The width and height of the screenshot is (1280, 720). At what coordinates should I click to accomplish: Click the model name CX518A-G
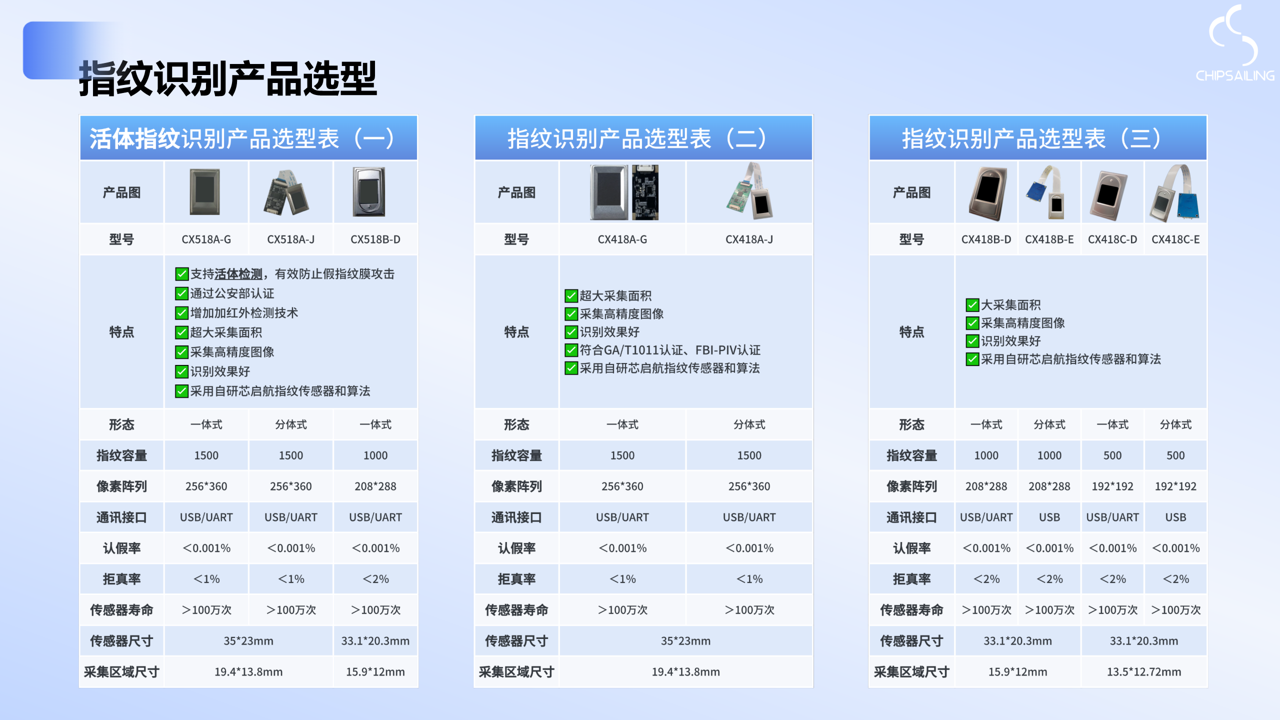[x=206, y=240]
